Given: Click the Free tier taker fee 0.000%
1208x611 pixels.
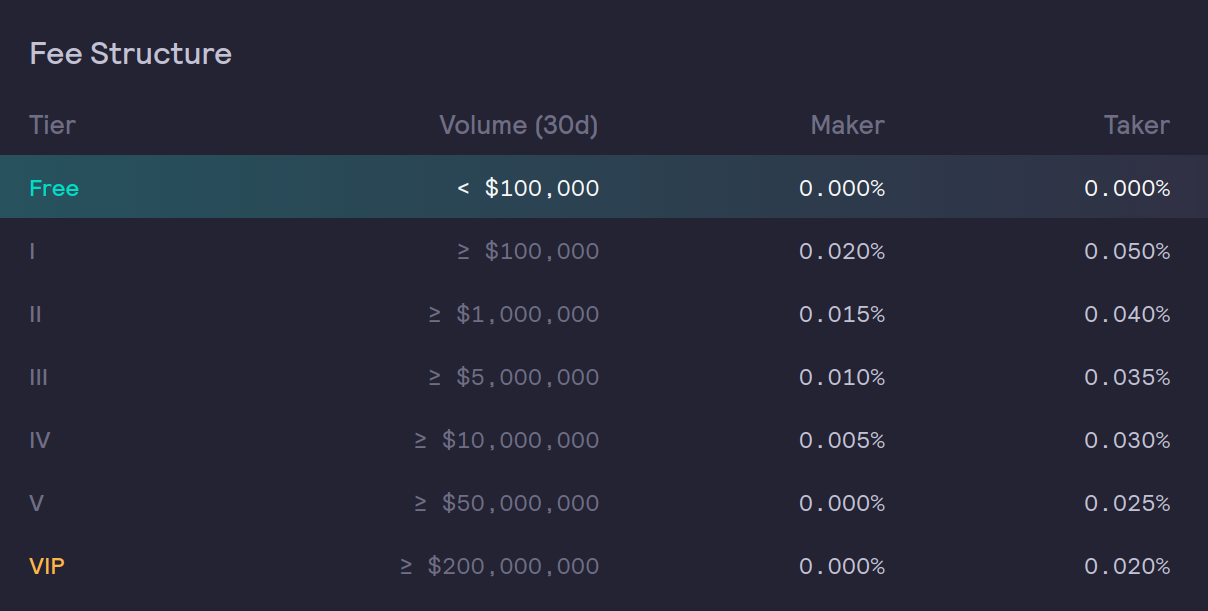Looking at the screenshot, I should (x=1127, y=188).
